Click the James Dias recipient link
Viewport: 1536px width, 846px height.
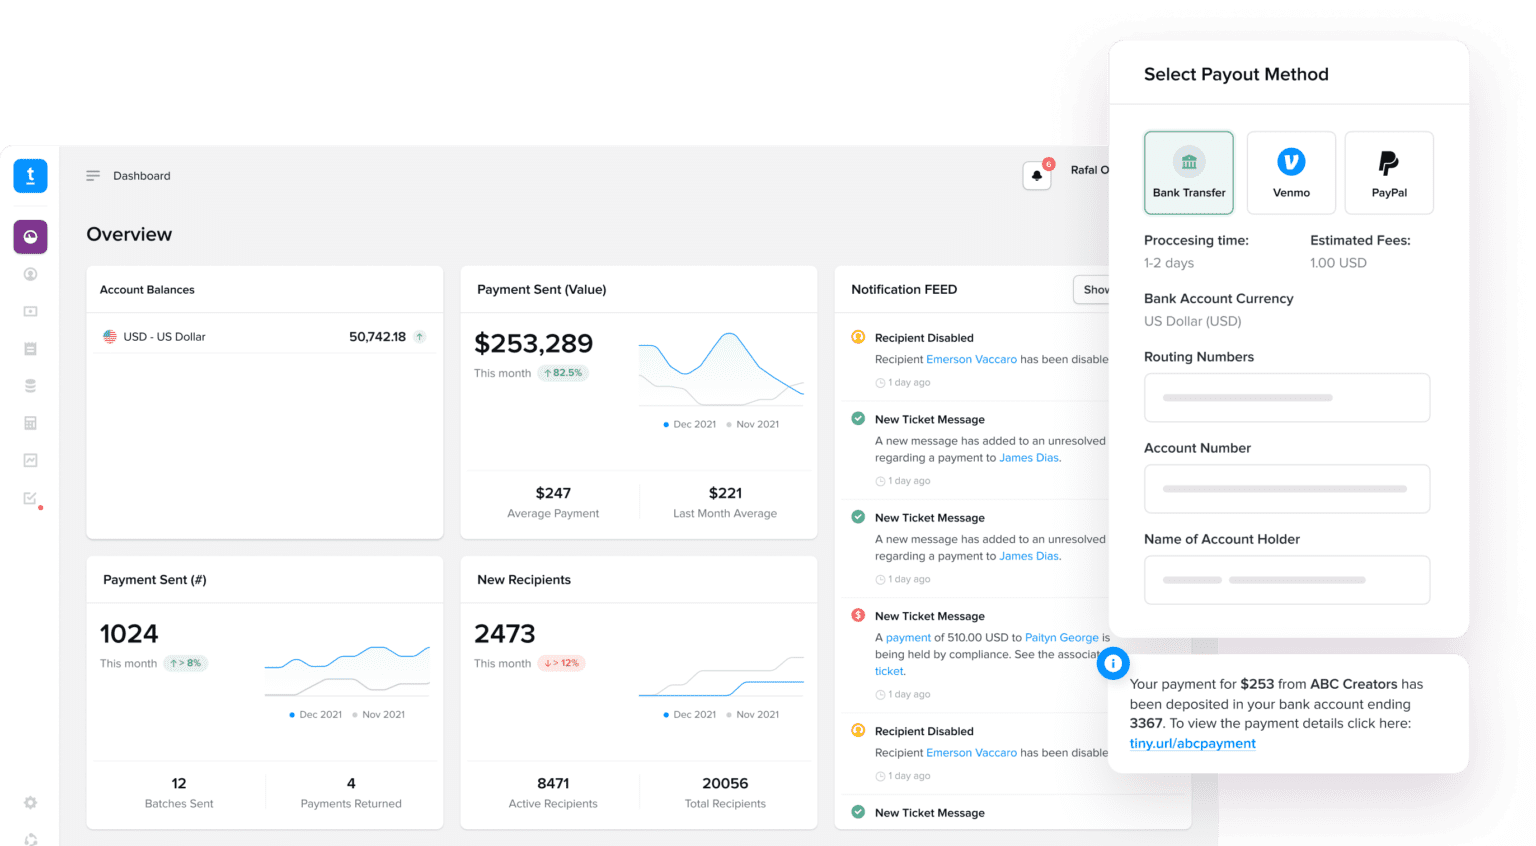1028,457
